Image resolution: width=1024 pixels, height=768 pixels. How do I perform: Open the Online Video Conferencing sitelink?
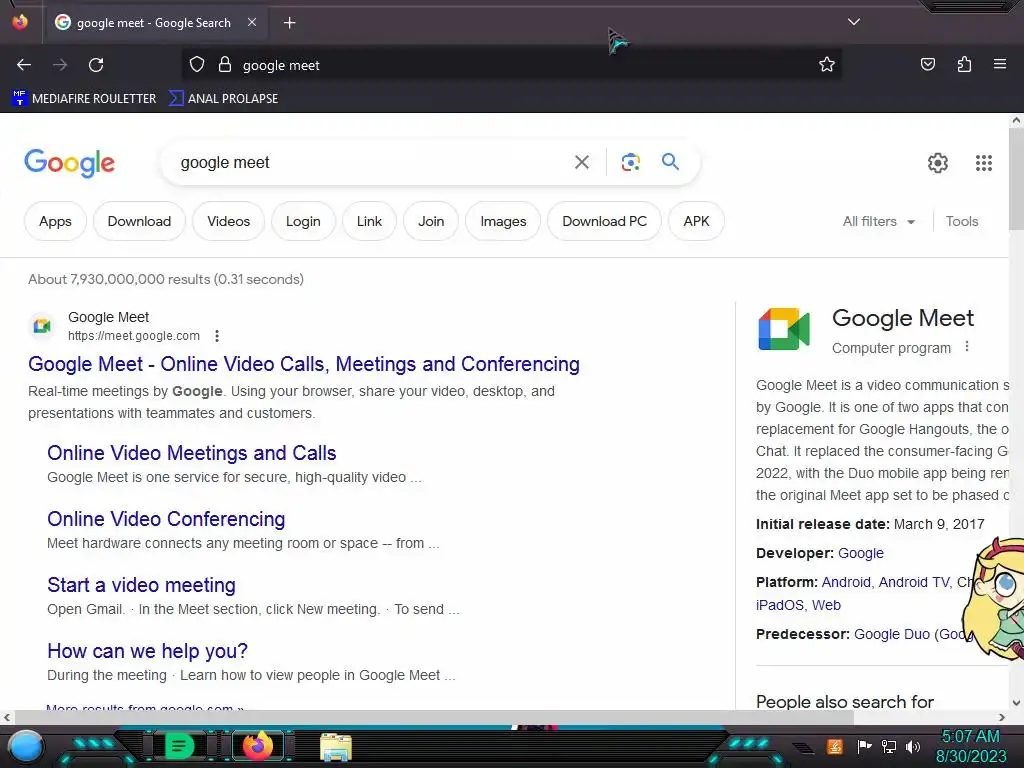(166, 519)
